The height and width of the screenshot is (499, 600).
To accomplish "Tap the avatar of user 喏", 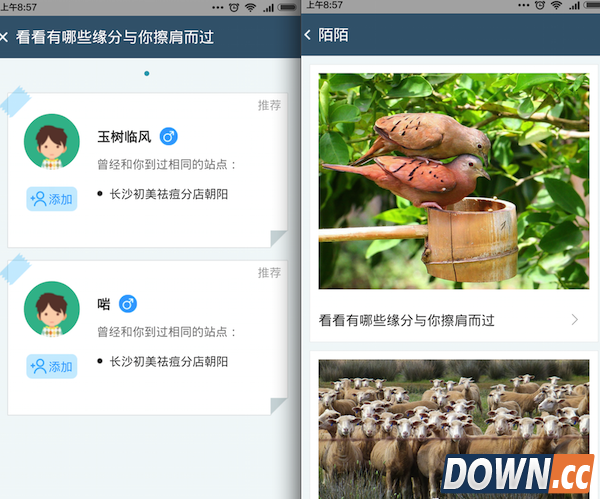I will click(52, 309).
